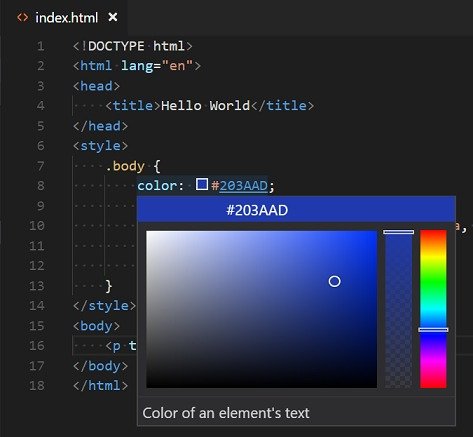Click the inline color swatch before #203AAD

tap(202, 184)
